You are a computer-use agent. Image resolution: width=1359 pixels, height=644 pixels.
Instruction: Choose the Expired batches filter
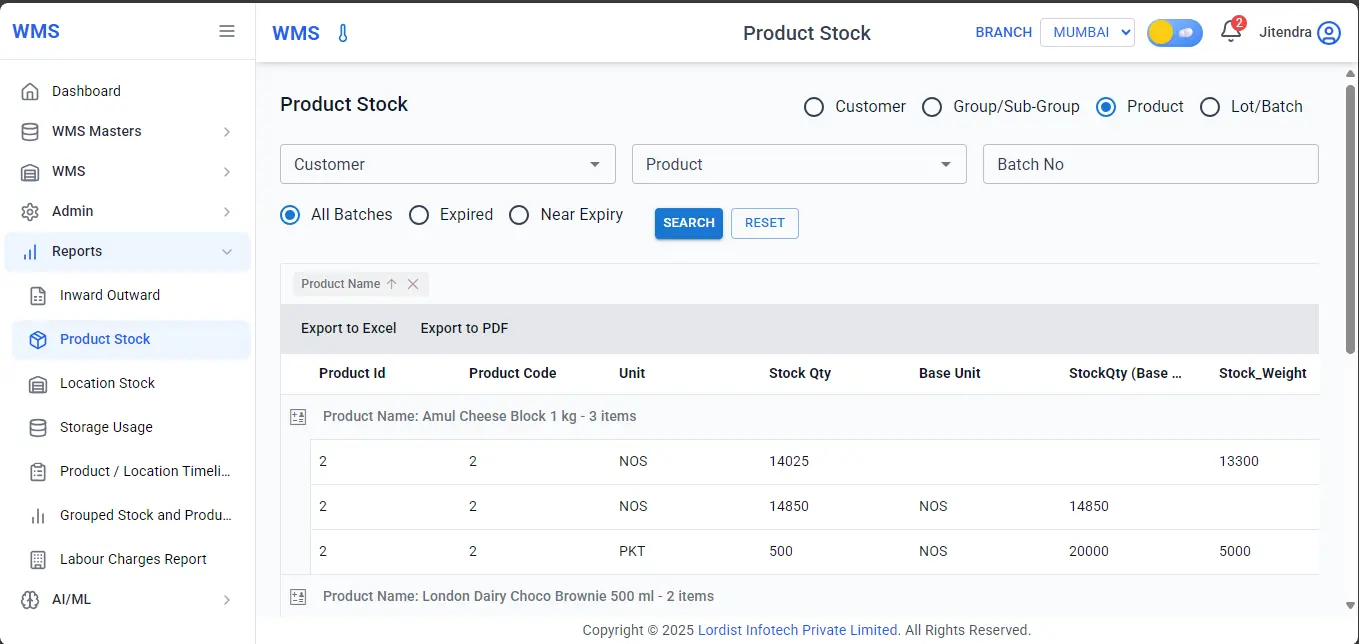[x=419, y=215]
